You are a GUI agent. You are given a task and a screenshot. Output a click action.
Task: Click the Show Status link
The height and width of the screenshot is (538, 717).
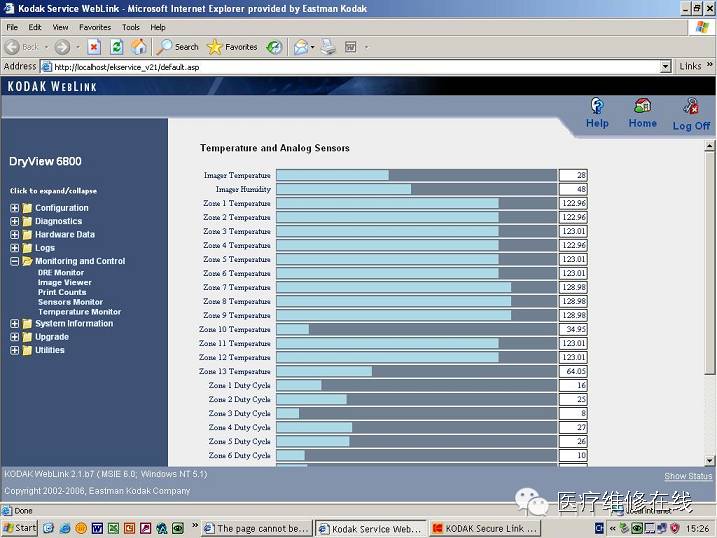click(688, 476)
